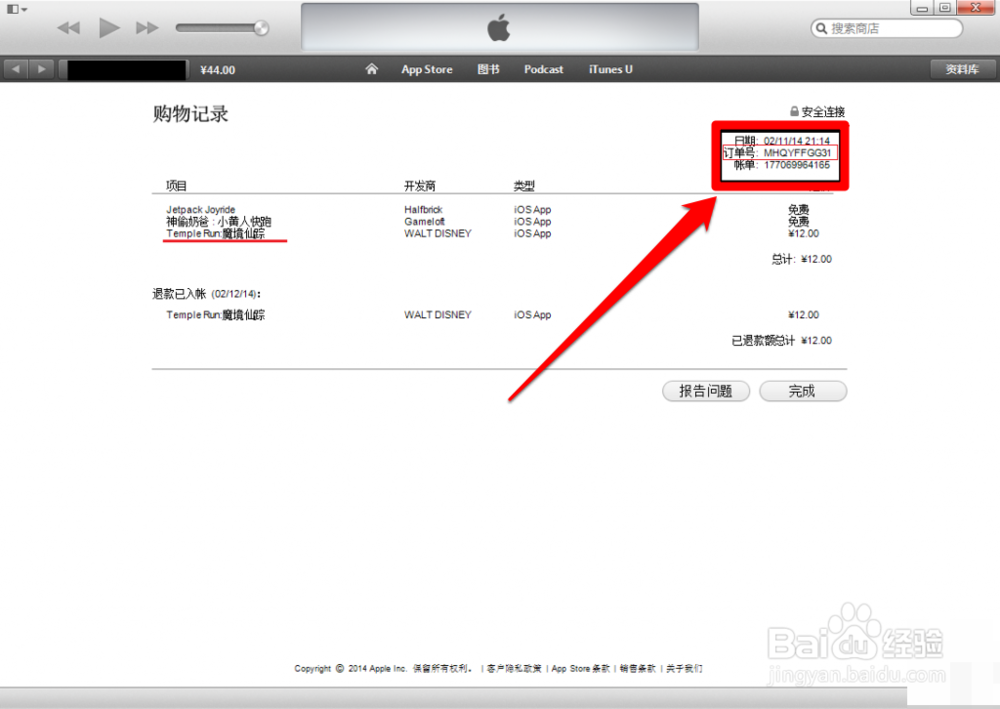This screenshot has height=709, width=1000.
Task: Click the 开发商 column header
Action: [x=420, y=186]
